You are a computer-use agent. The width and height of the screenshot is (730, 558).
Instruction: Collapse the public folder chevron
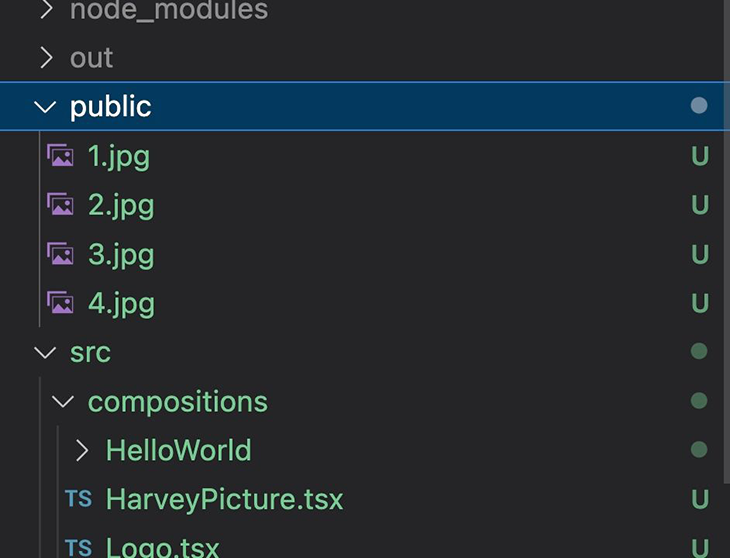click(45, 107)
